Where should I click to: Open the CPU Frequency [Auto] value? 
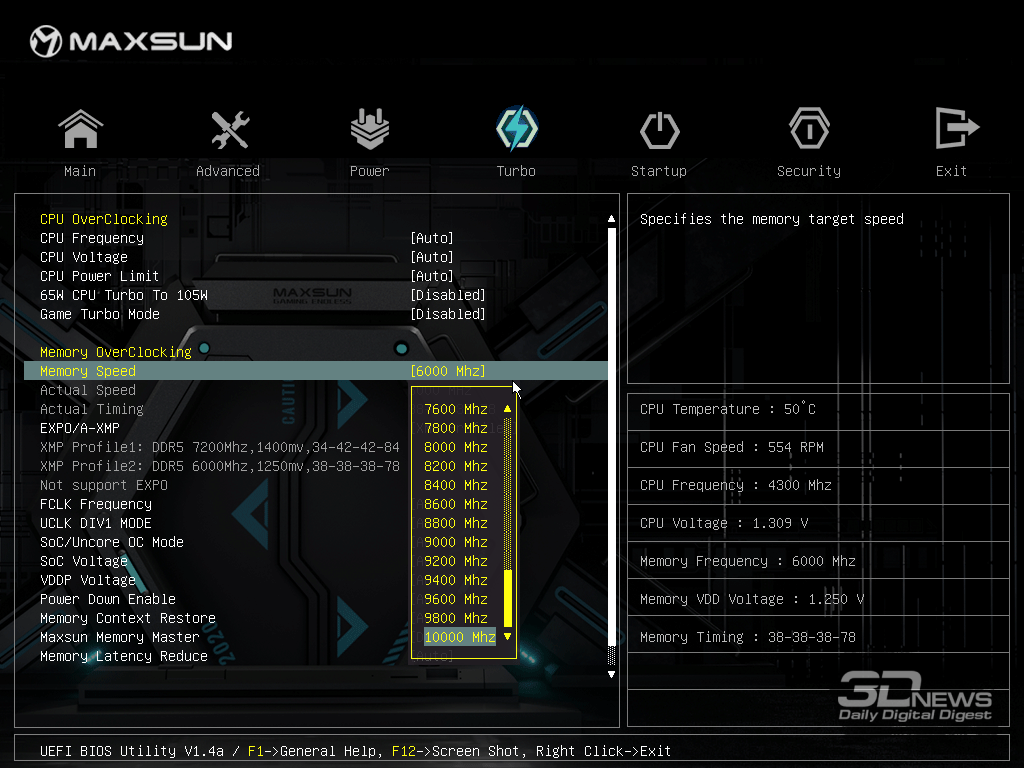432,238
